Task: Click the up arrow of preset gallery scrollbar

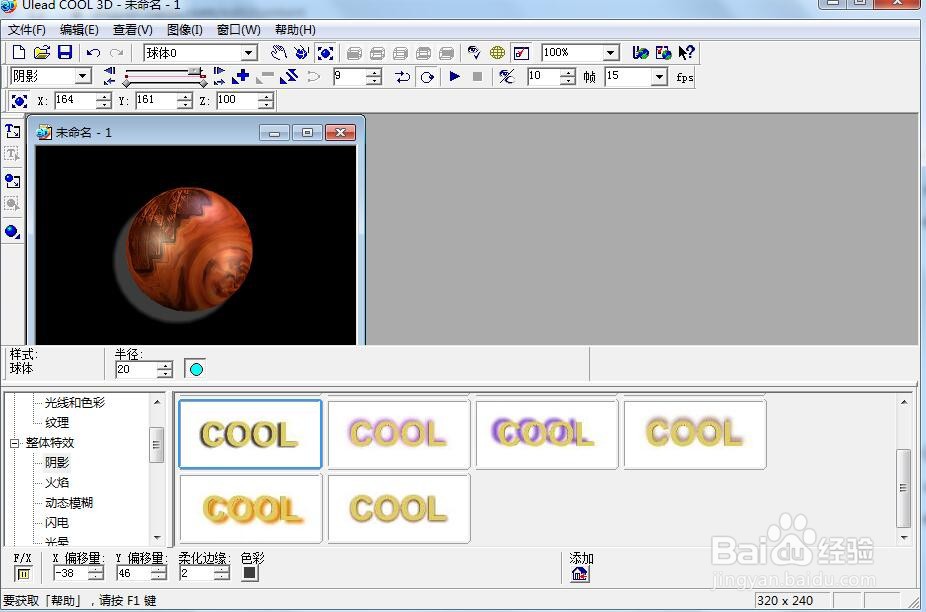Action: tap(904, 403)
